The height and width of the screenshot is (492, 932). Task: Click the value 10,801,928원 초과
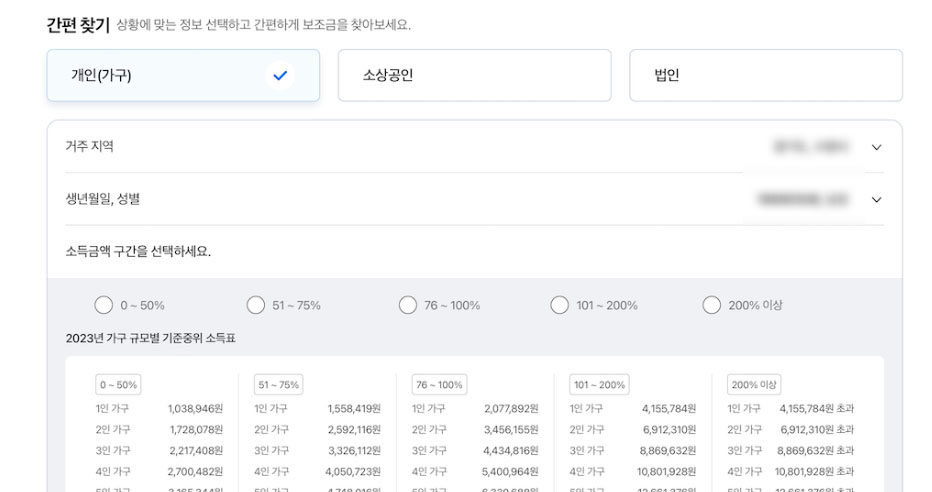tap(814, 471)
